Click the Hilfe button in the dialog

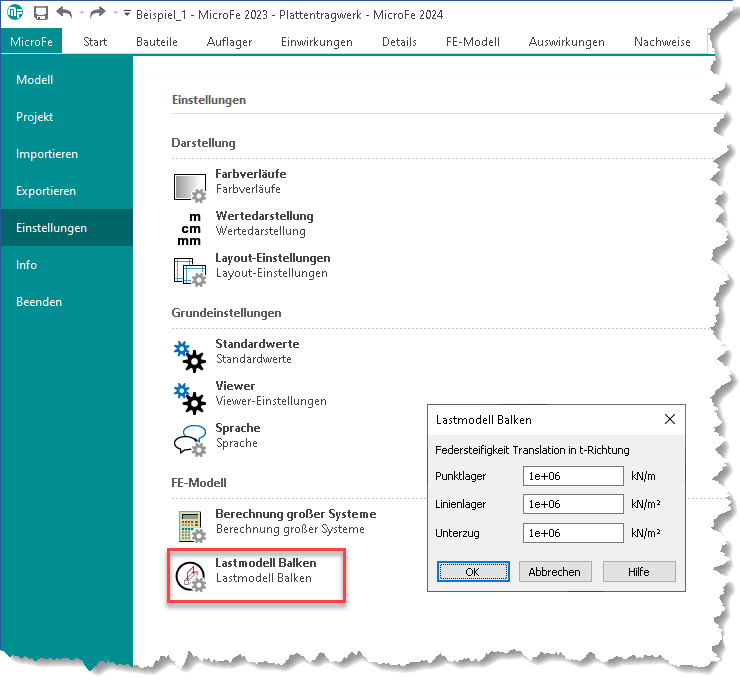pyautogui.click(x=639, y=572)
